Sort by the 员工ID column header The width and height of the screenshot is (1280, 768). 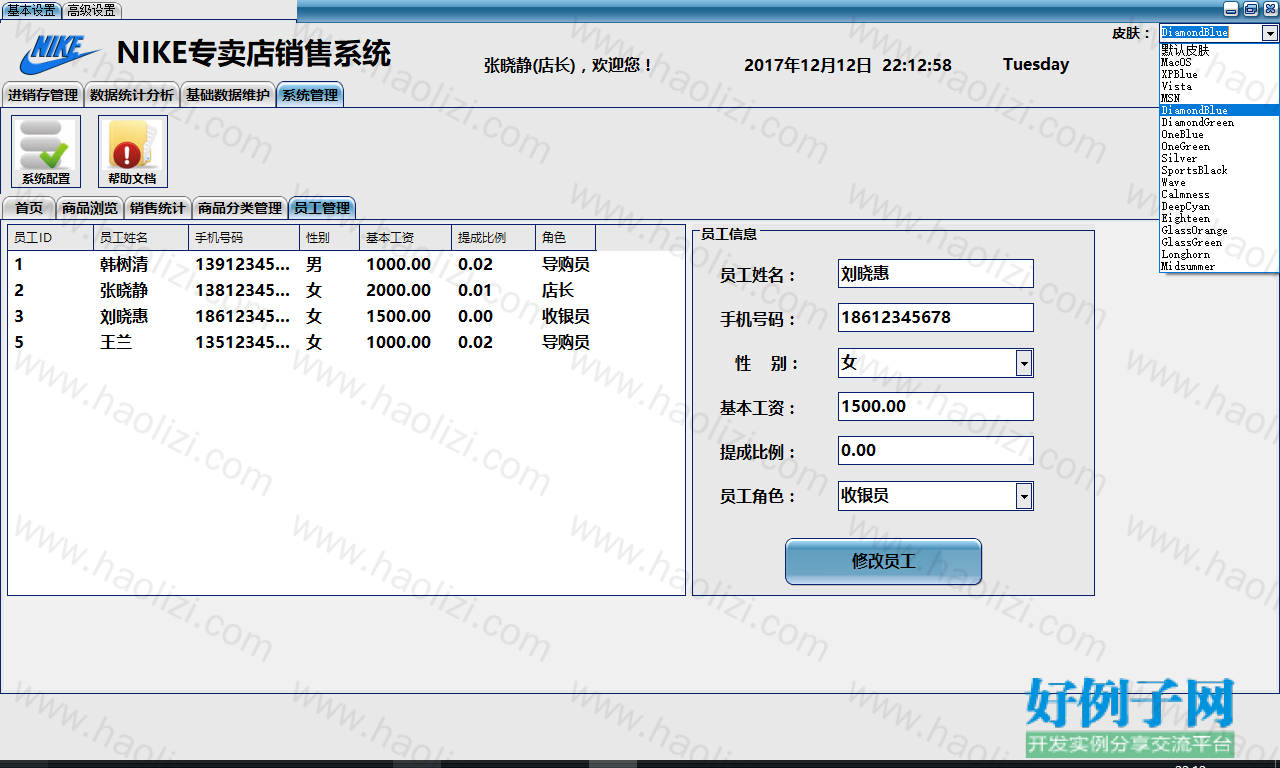(51, 238)
